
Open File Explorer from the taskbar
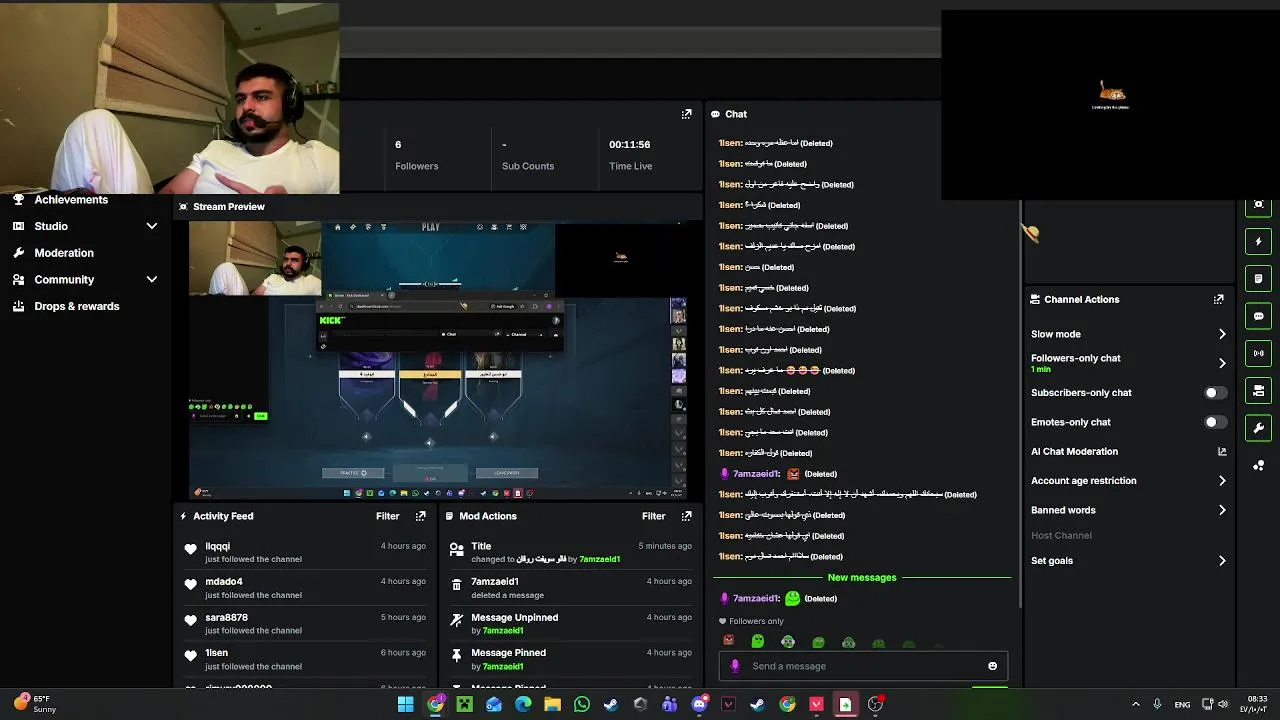click(552, 704)
